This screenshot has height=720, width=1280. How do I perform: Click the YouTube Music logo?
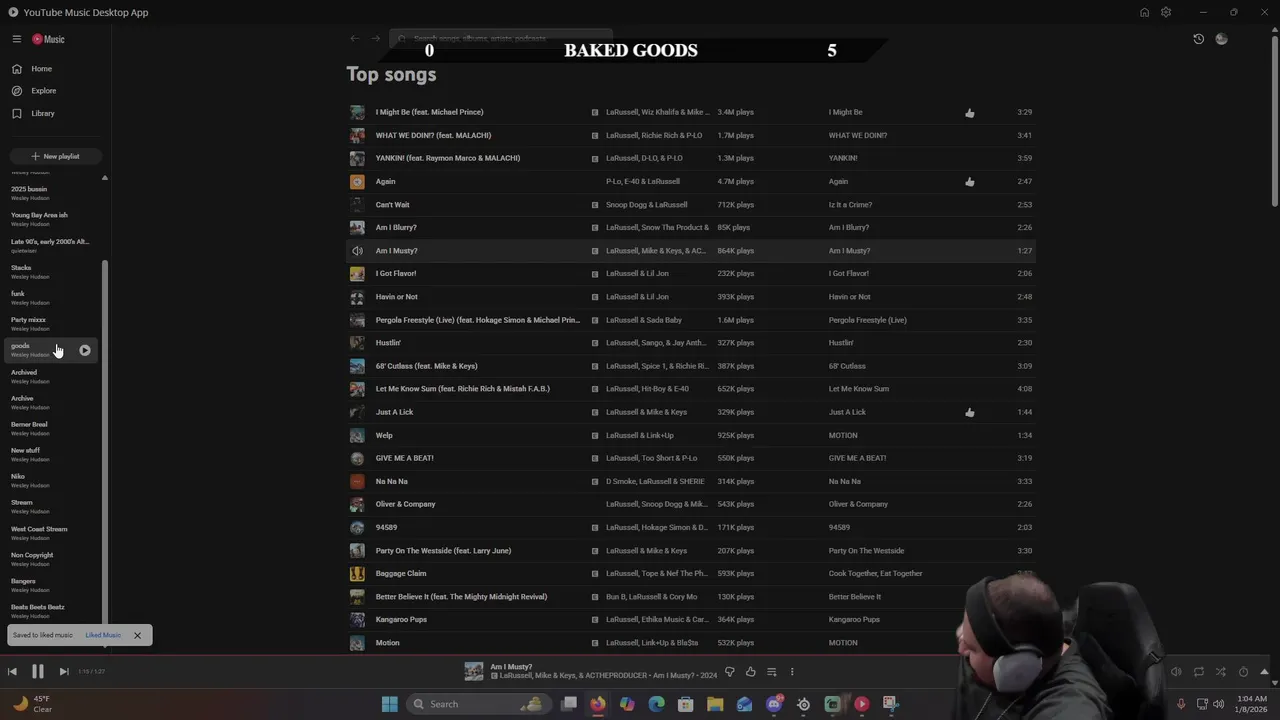(48, 39)
